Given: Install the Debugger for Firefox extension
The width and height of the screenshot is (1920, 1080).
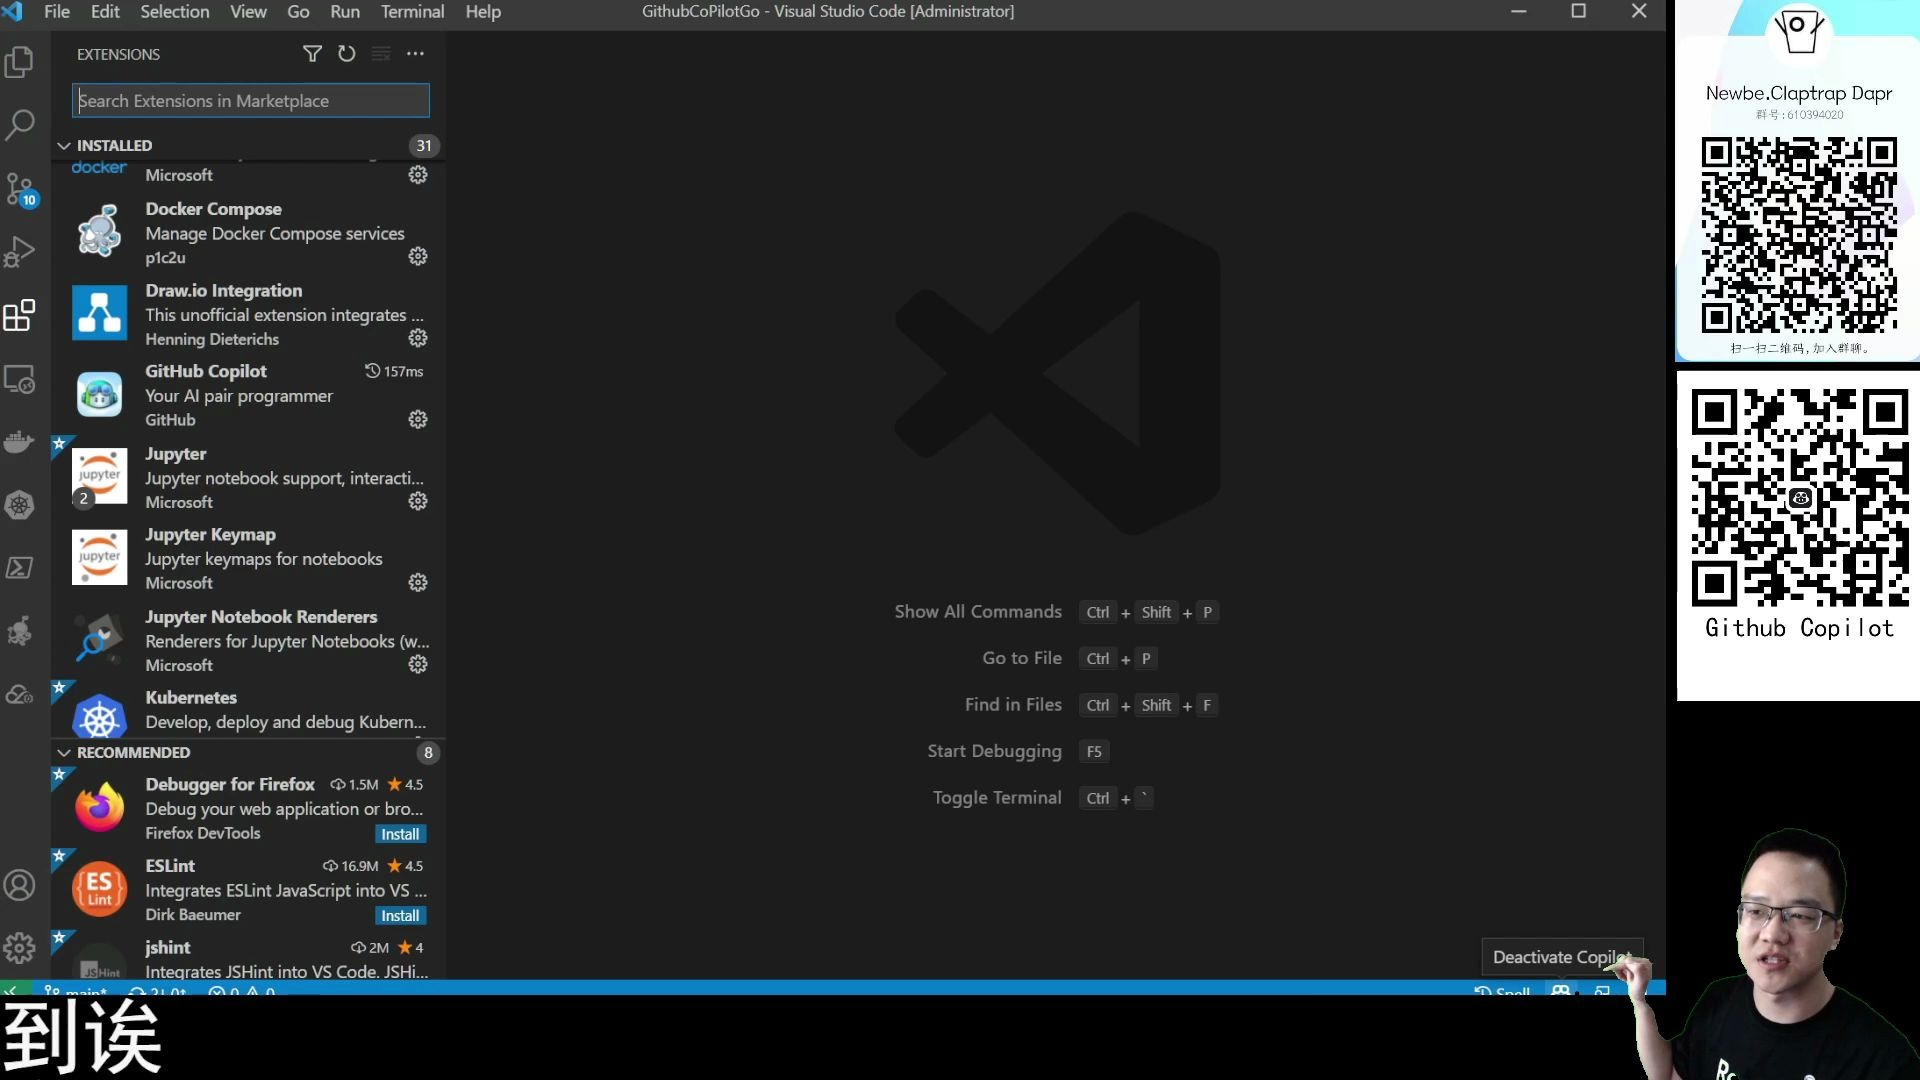Looking at the screenshot, I should (x=400, y=834).
